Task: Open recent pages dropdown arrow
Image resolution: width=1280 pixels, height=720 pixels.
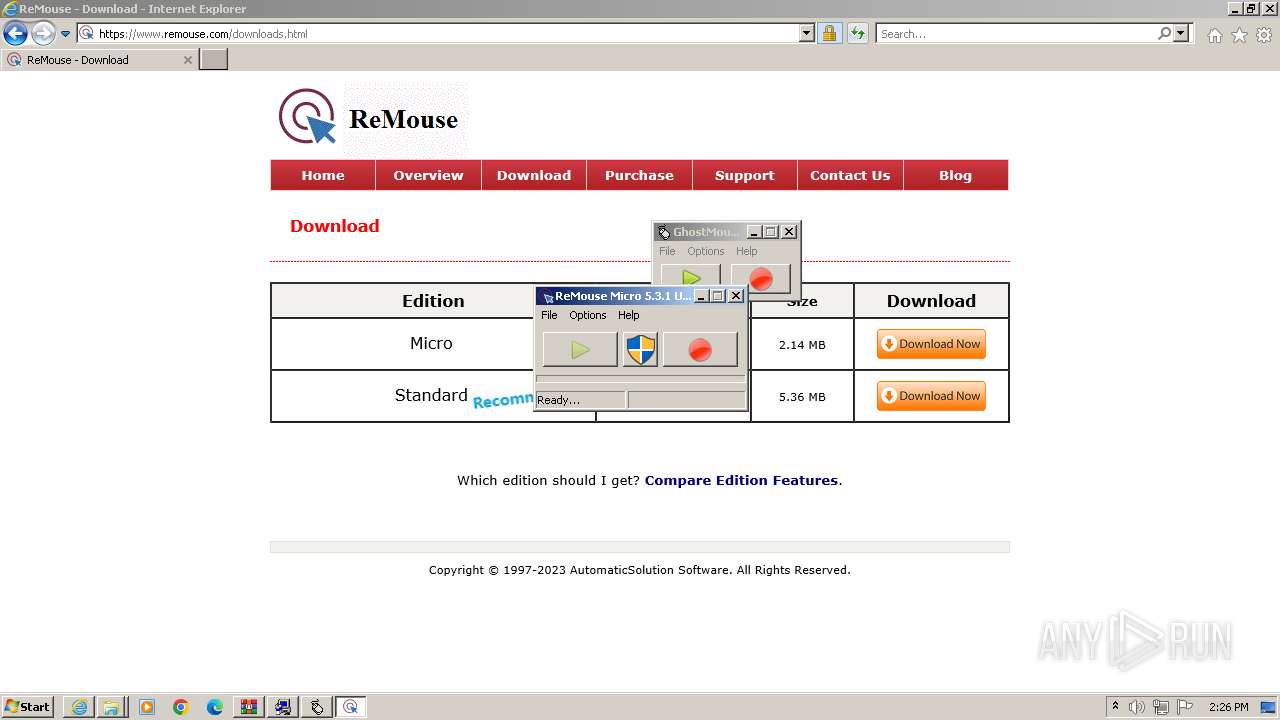Action: pos(65,33)
